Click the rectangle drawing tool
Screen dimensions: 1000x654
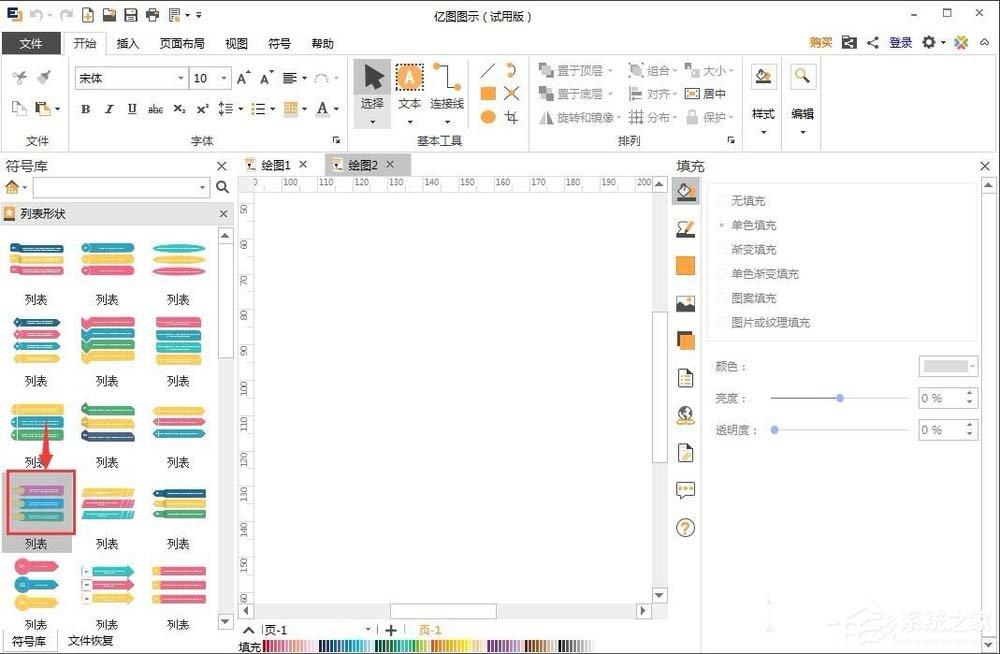[x=487, y=93]
